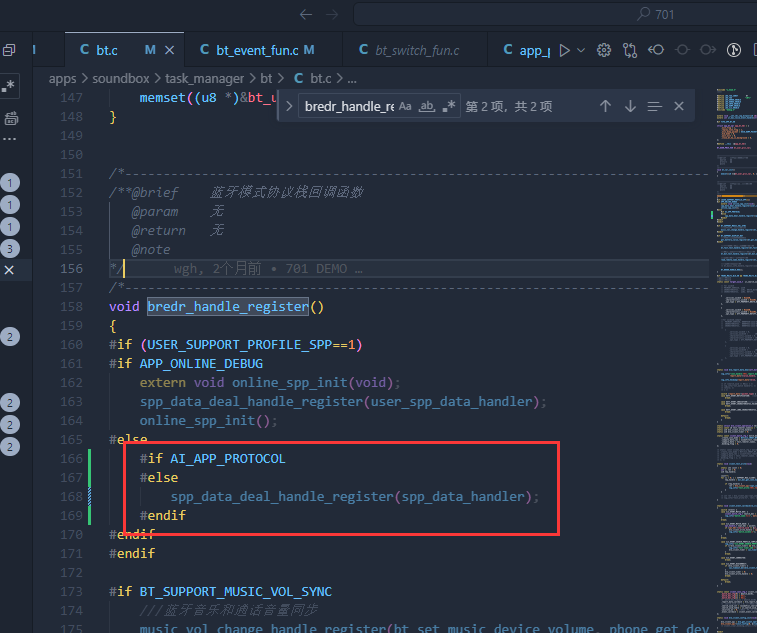
Task: Click the #endif on line 171
Action: [x=132, y=554]
